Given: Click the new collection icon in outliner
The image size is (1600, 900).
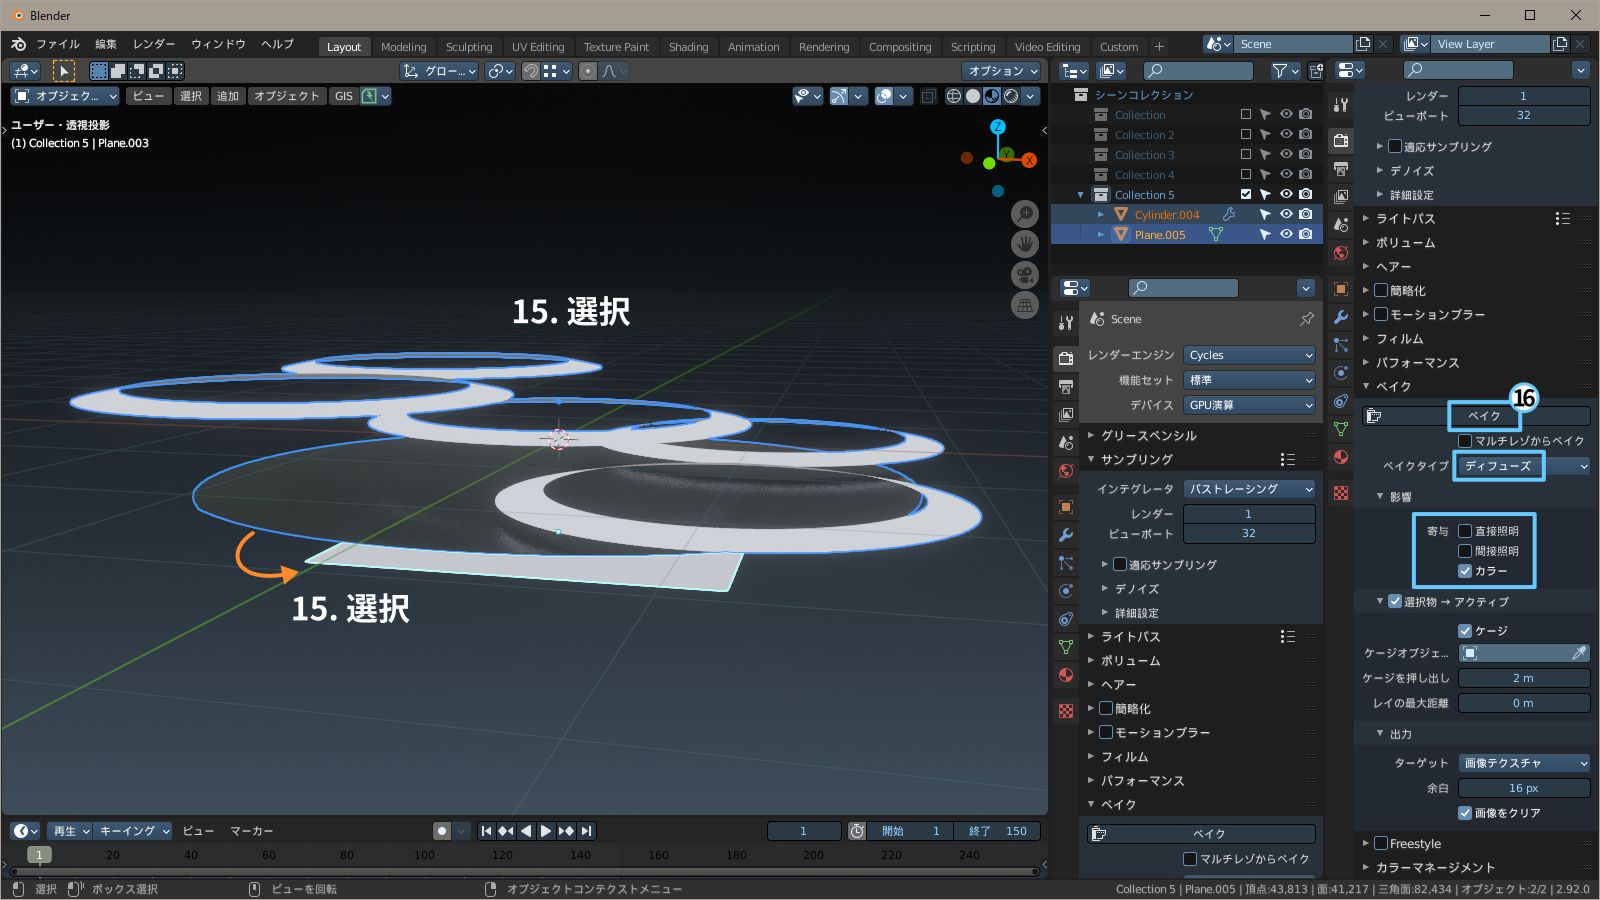Looking at the screenshot, I should click(1316, 71).
